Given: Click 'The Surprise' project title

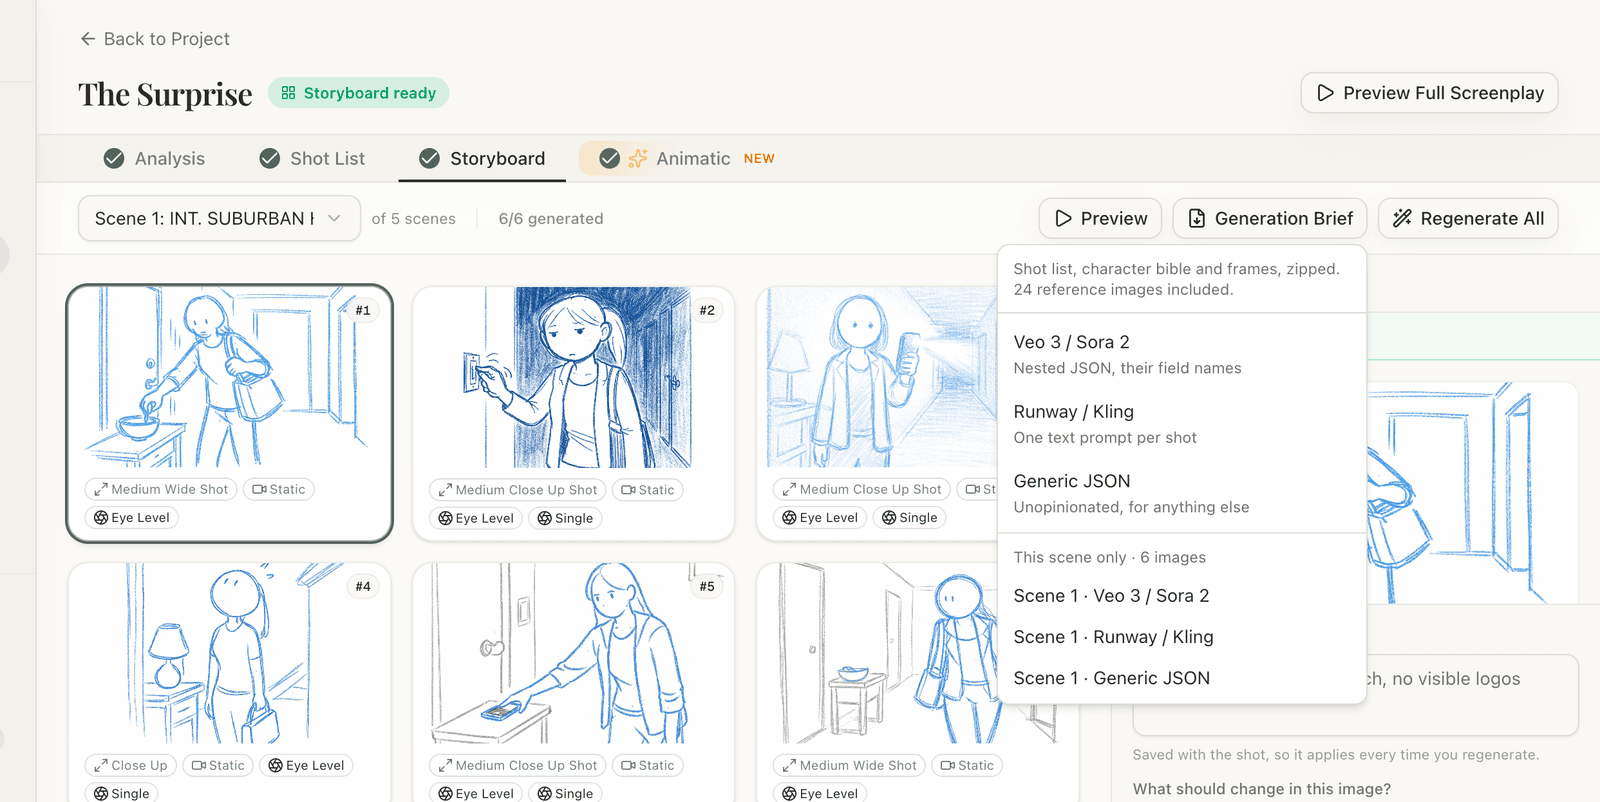Looking at the screenshot, I should click(165, 94).
